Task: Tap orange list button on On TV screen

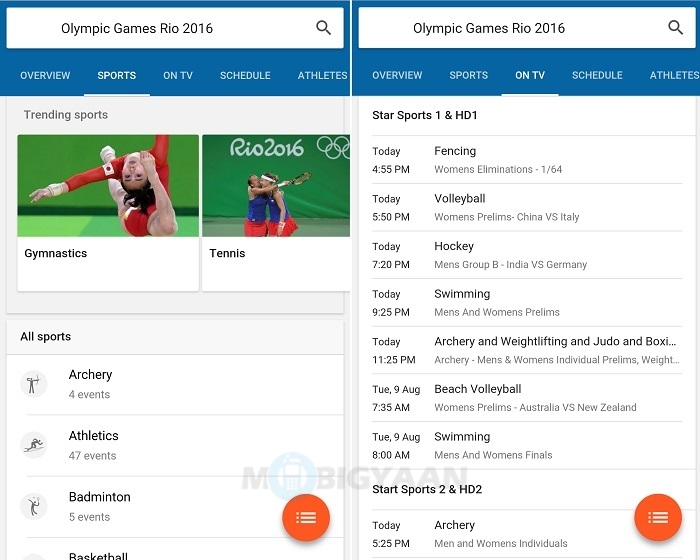Action: point(658,518)
